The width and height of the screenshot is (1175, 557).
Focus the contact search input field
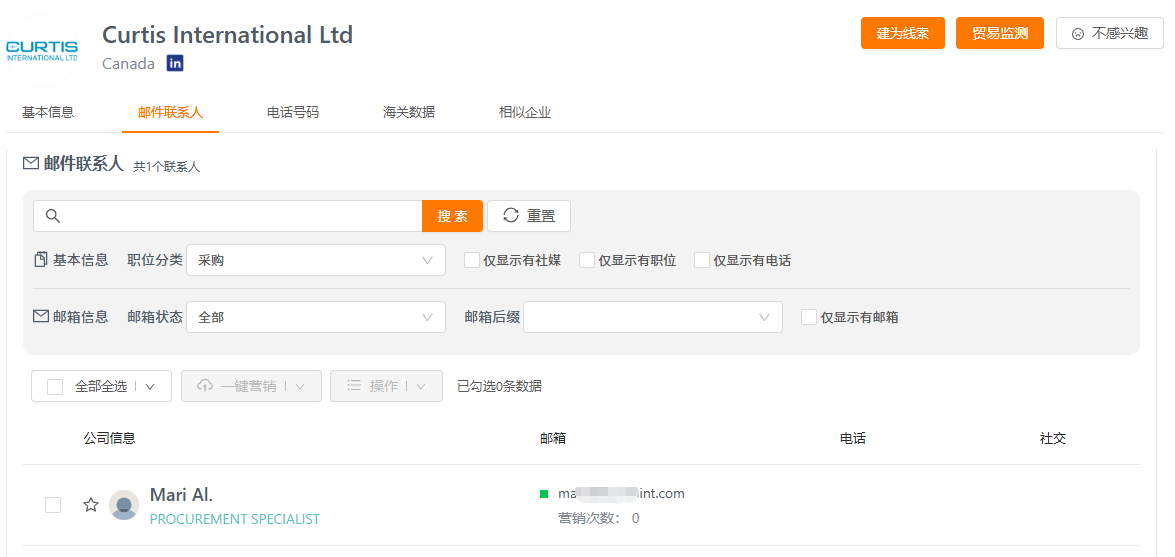pos(228,216)
